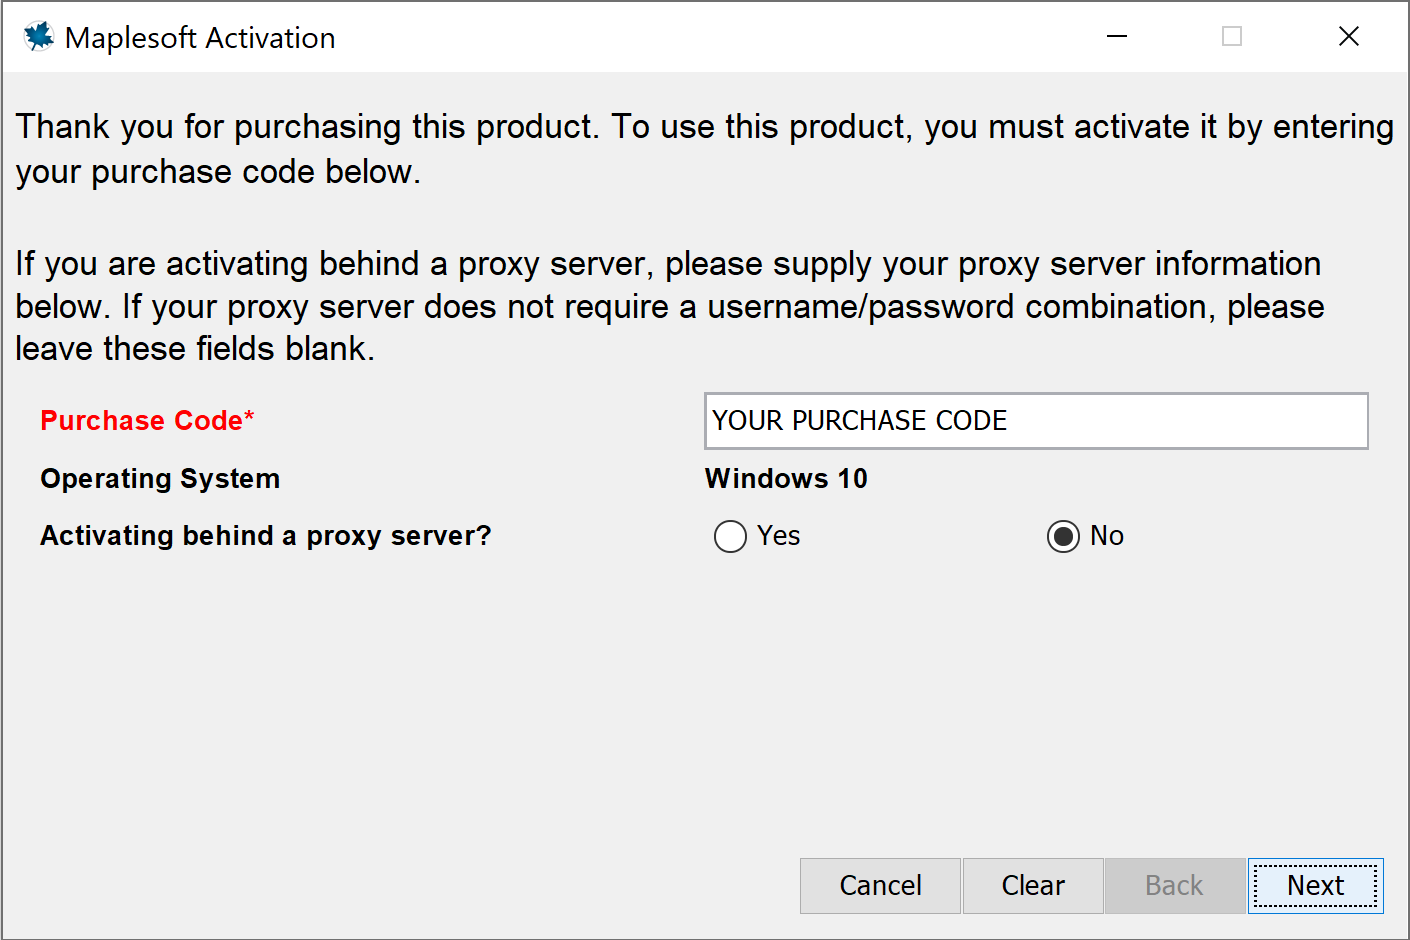The image size is (1410, 940).
Task: Click the proxy server information paragraph
Action: click(669, 306)
